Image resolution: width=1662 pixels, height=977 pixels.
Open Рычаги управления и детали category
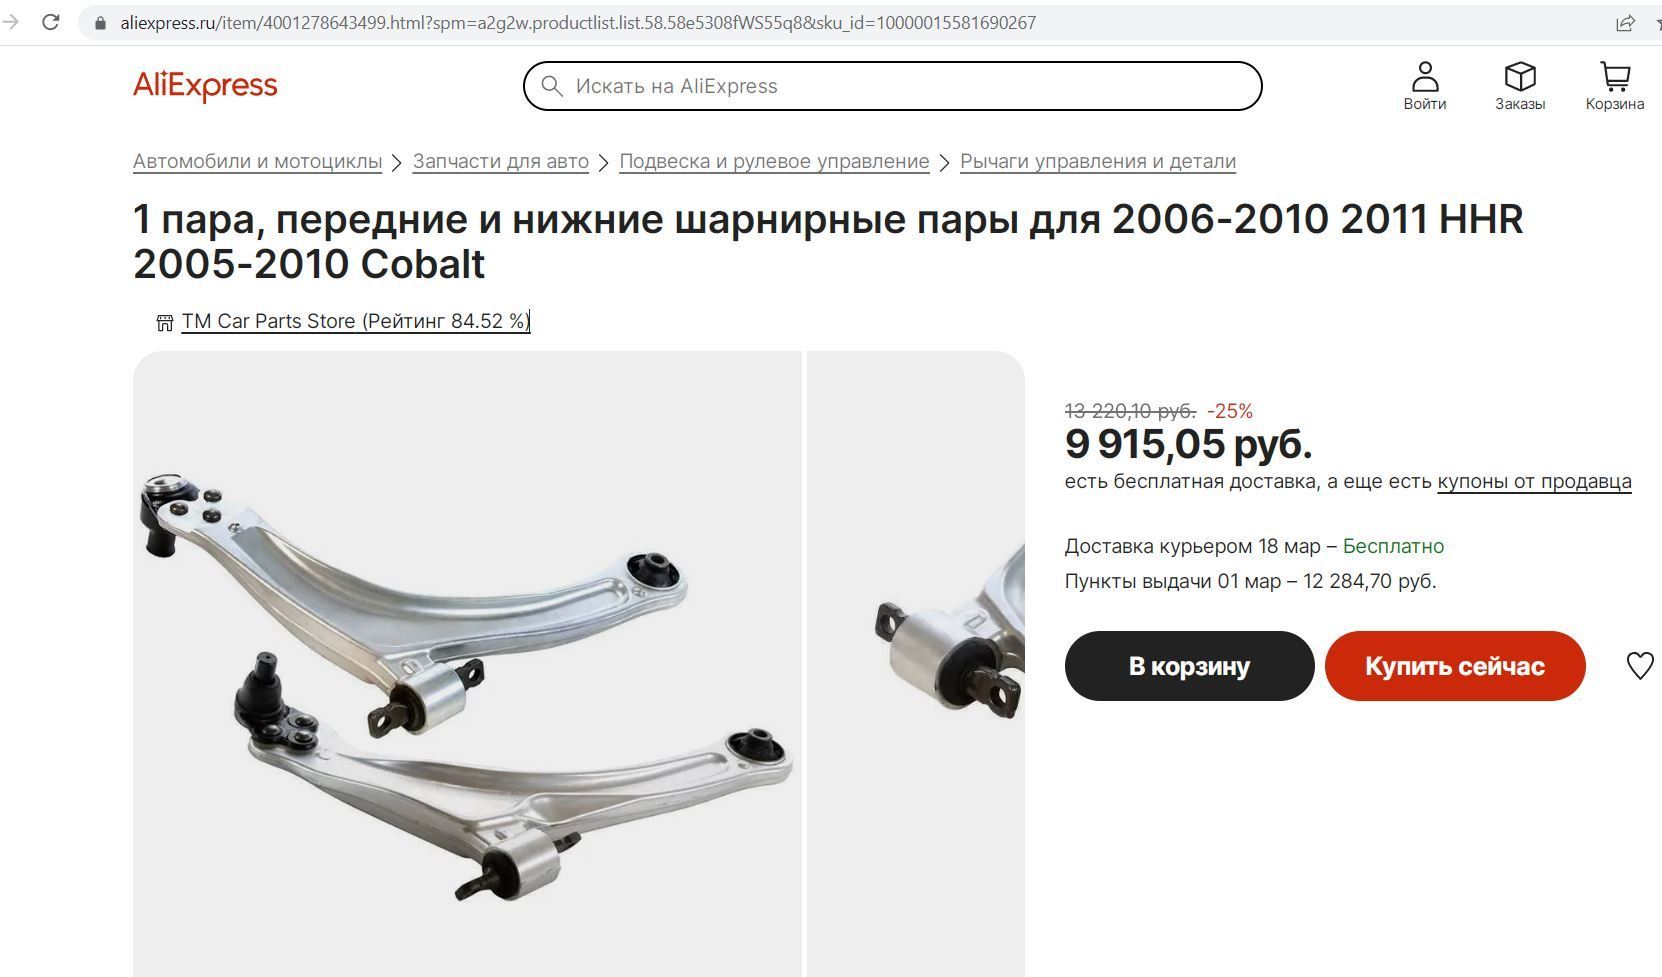click(1098, 161)
